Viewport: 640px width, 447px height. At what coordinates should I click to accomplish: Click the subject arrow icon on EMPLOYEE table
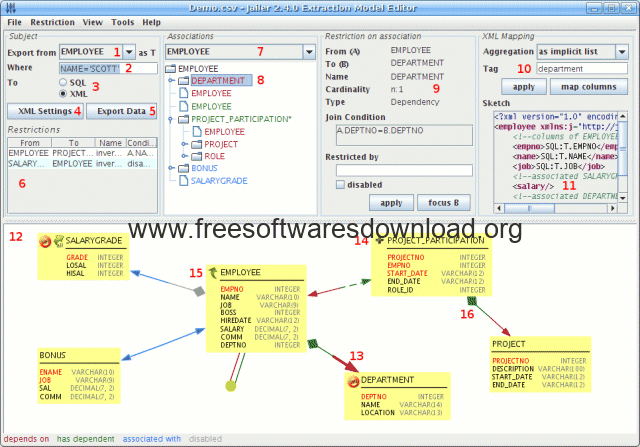point(213,272)
